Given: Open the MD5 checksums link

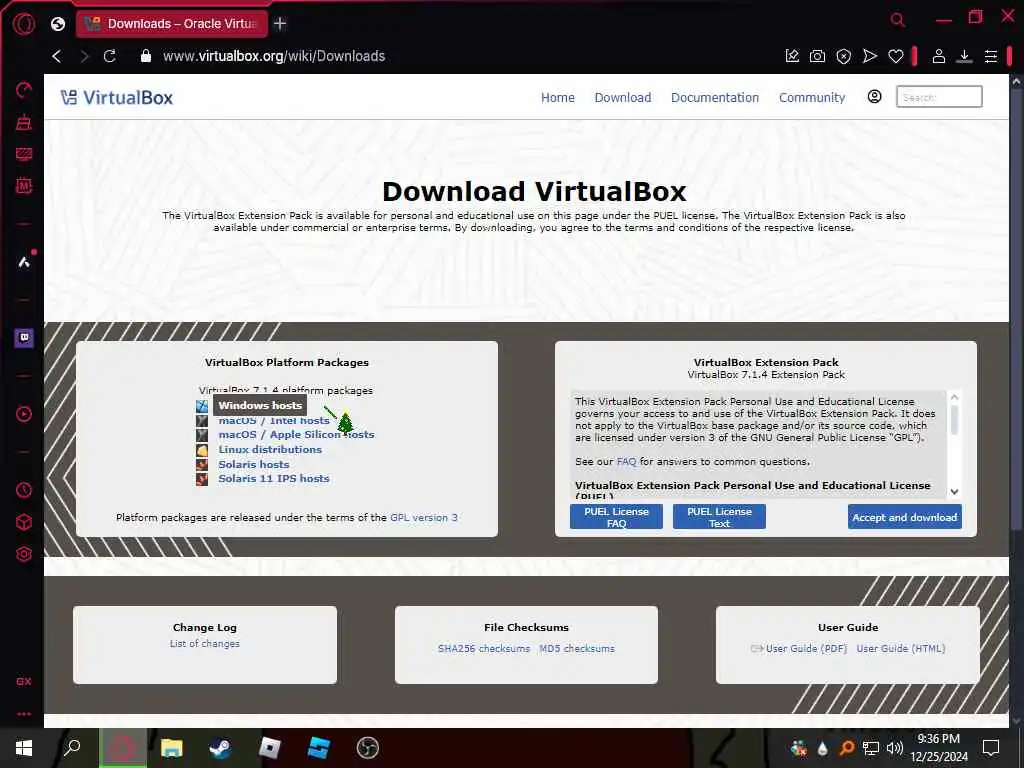Looking at the screenshot, I should point(577,649).
